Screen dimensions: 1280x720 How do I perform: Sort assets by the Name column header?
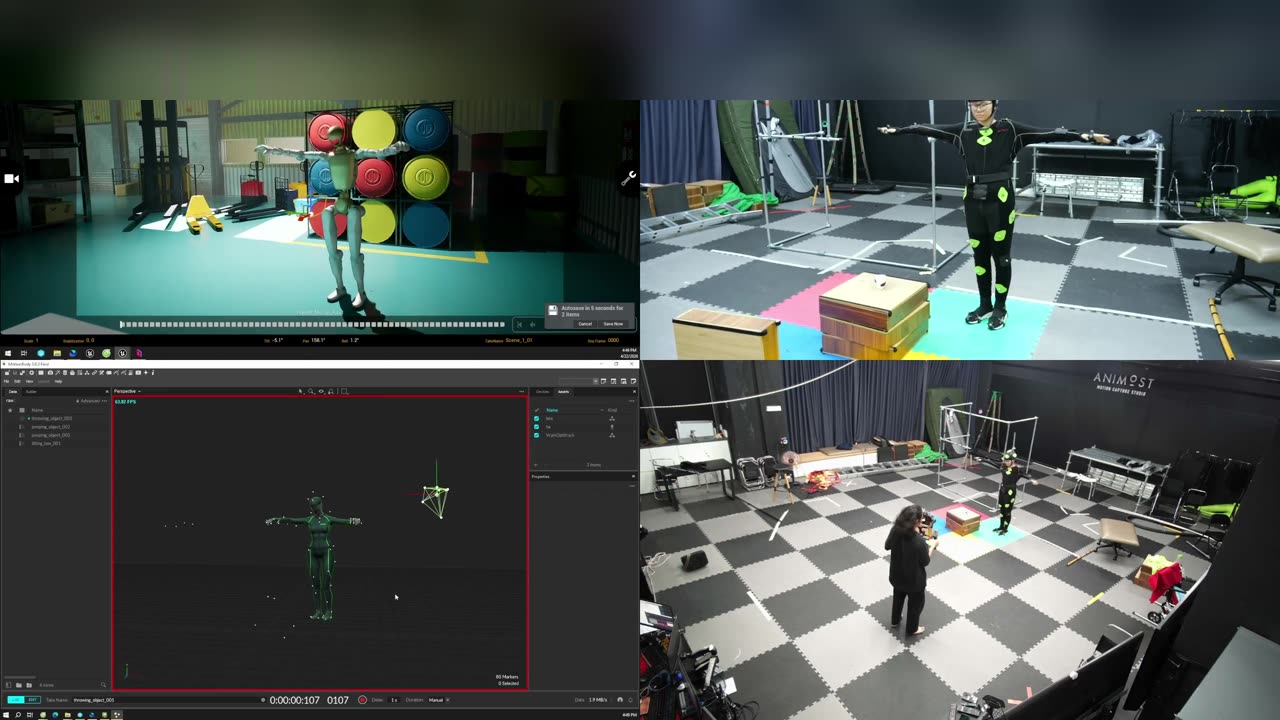click(x=552, y=410)
